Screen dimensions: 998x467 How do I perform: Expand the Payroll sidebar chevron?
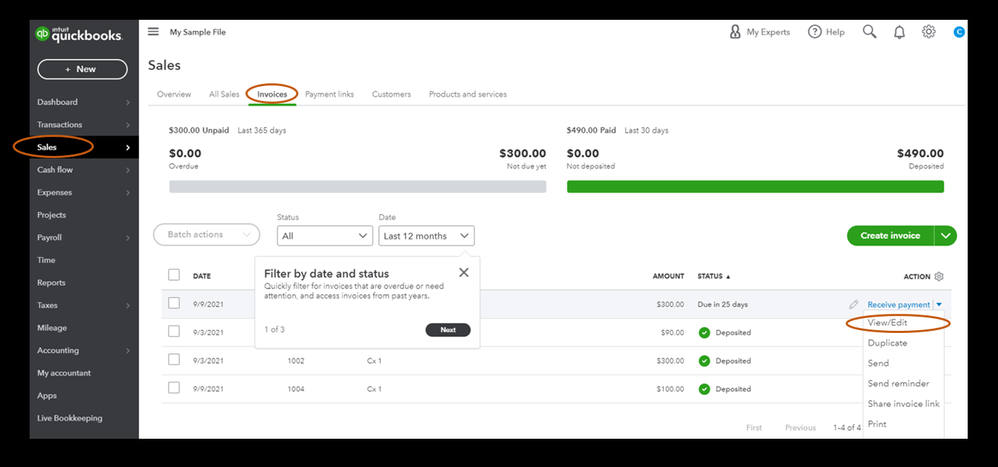[128, 238]
